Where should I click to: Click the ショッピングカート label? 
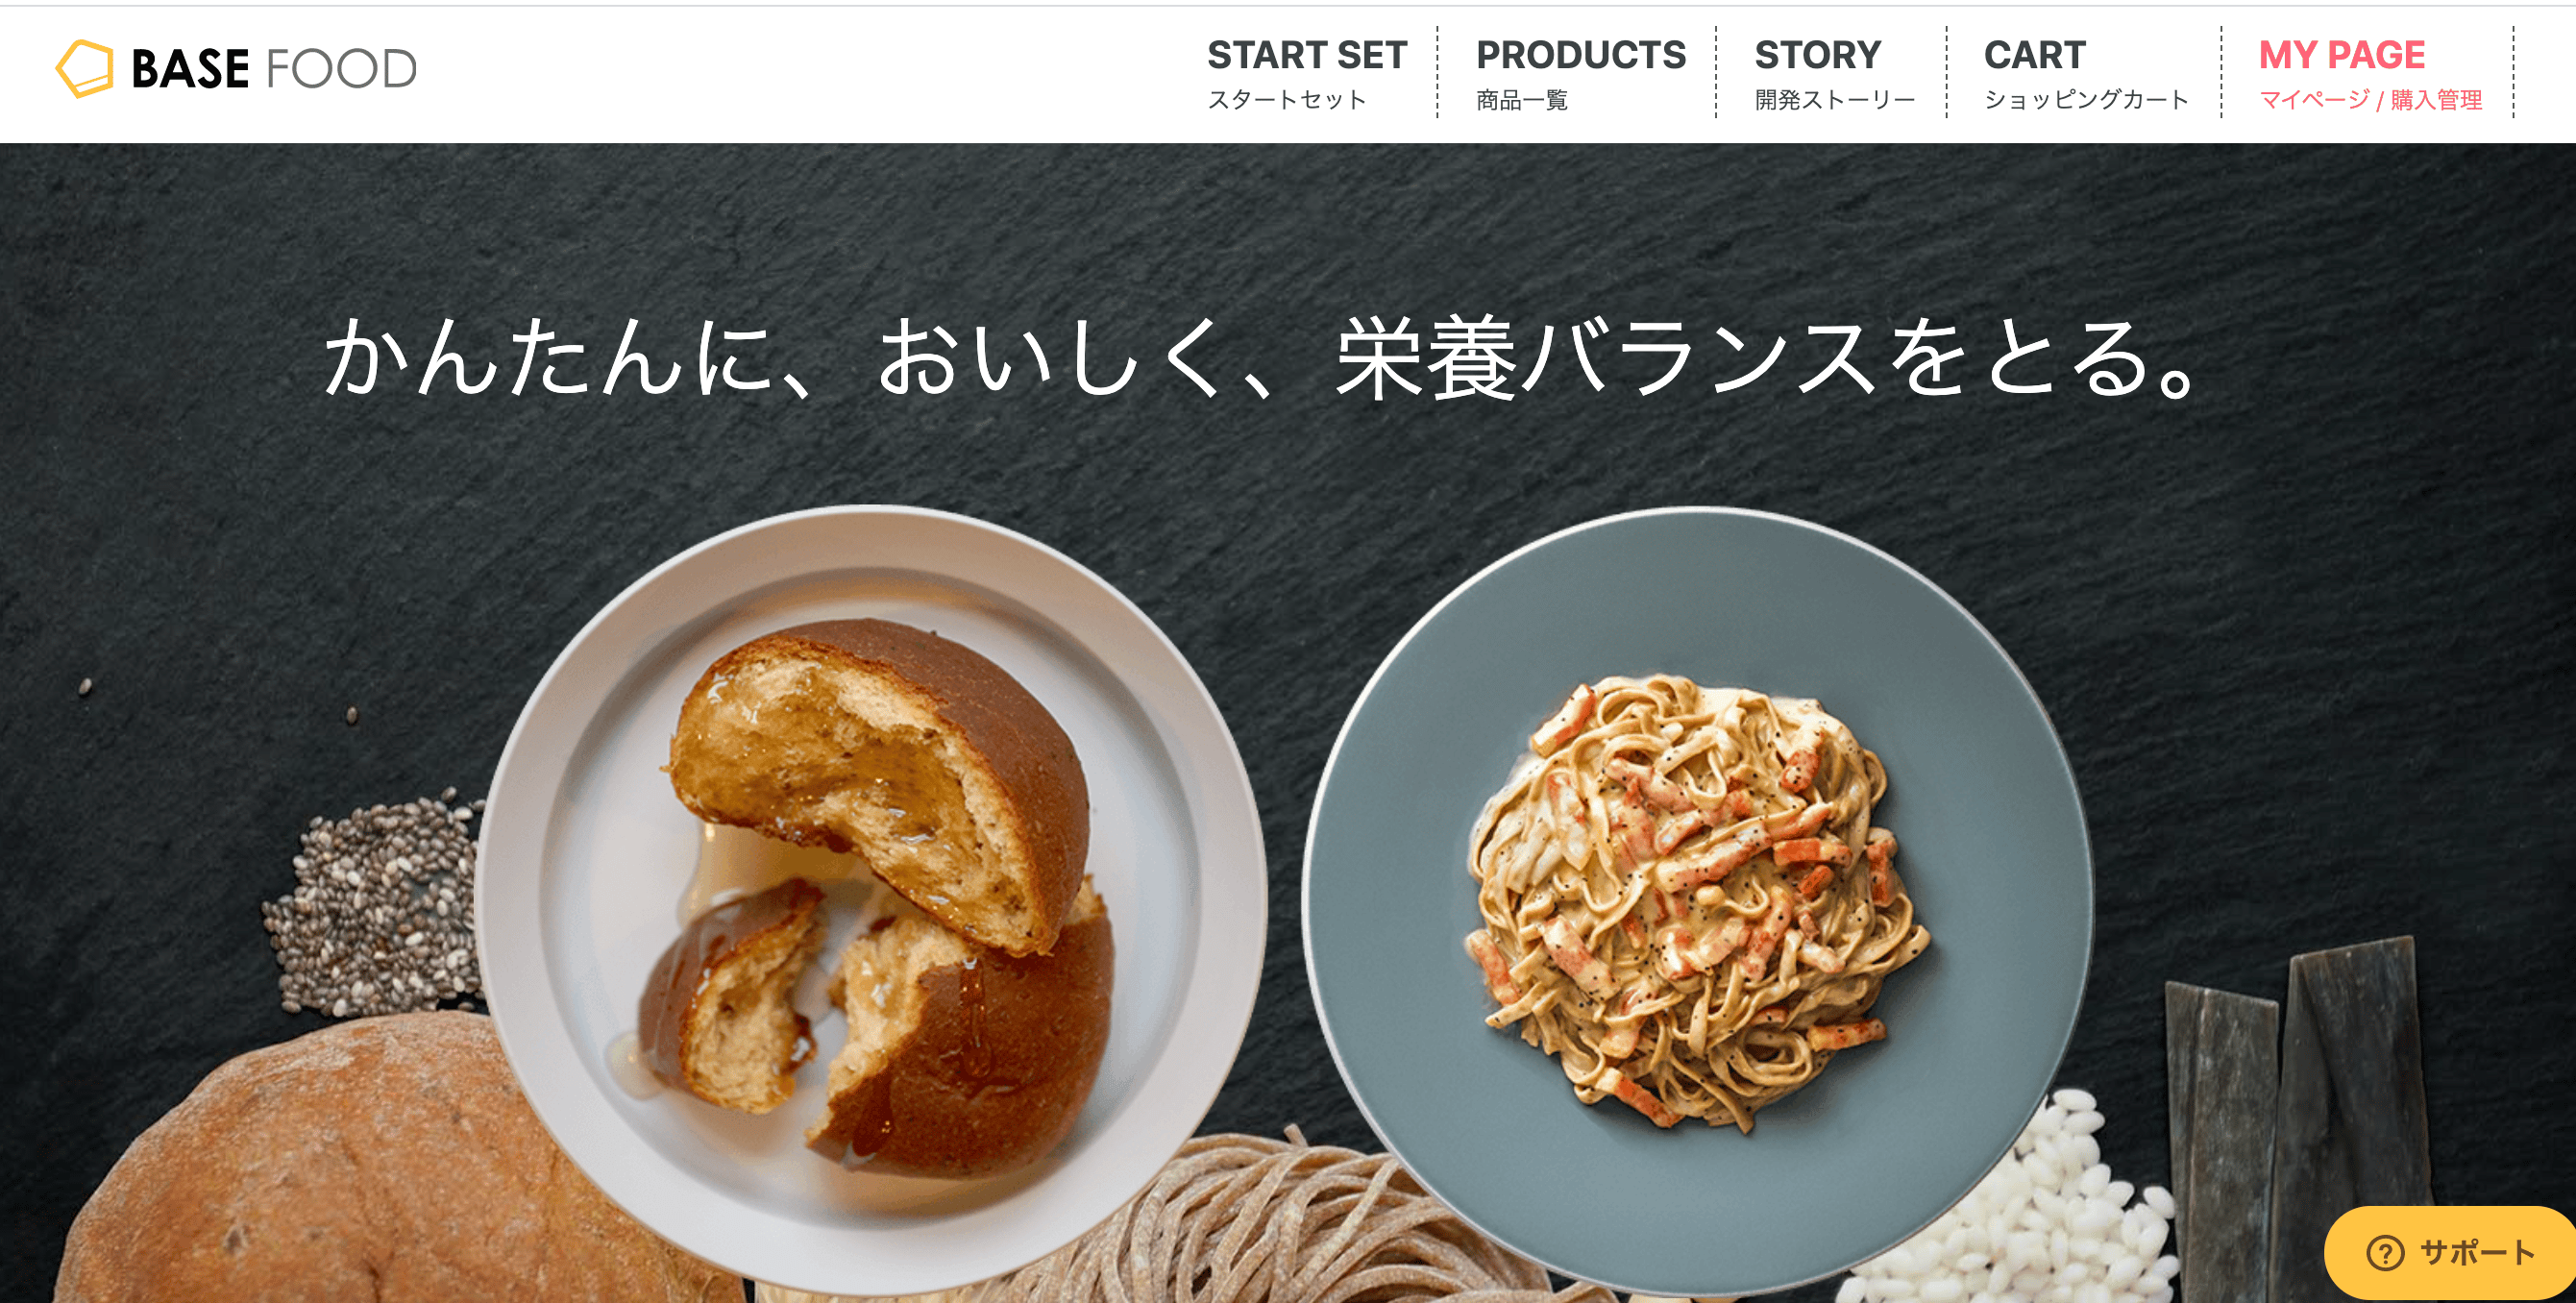tap(2087, 100)
